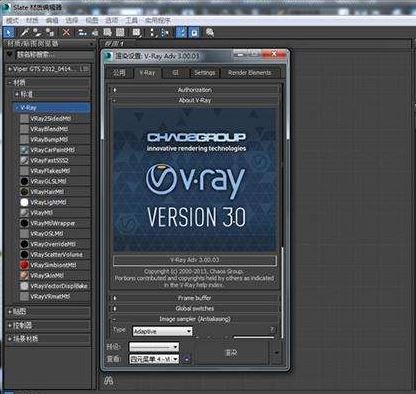Viewport: 416px width, 394px height.
Task: Choose VRayOSLMtl in the material list
Action: click(47, 234)
